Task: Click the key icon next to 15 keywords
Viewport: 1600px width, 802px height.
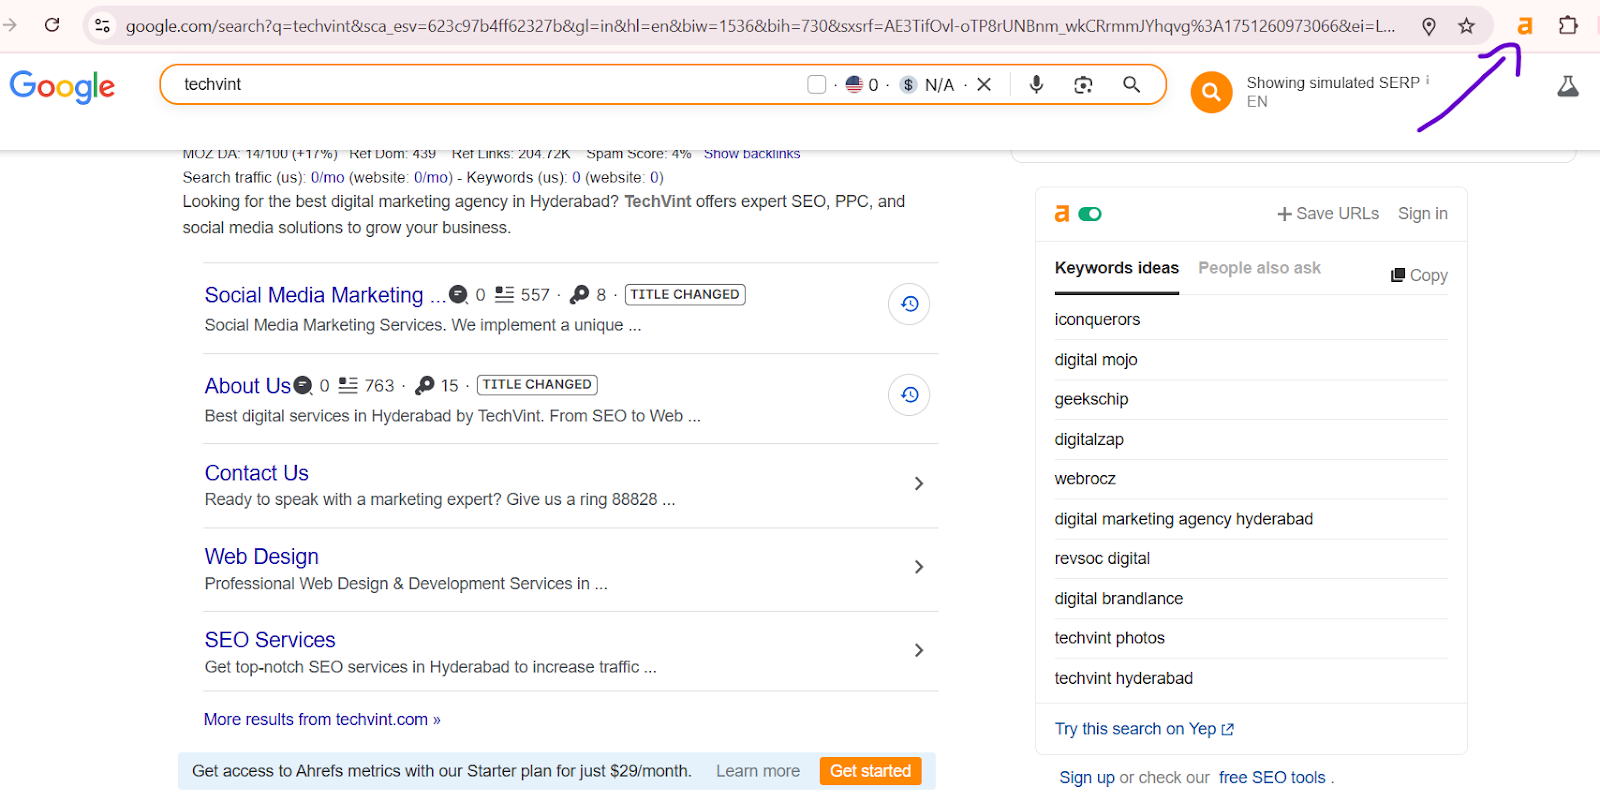Action: coord(425,385)
